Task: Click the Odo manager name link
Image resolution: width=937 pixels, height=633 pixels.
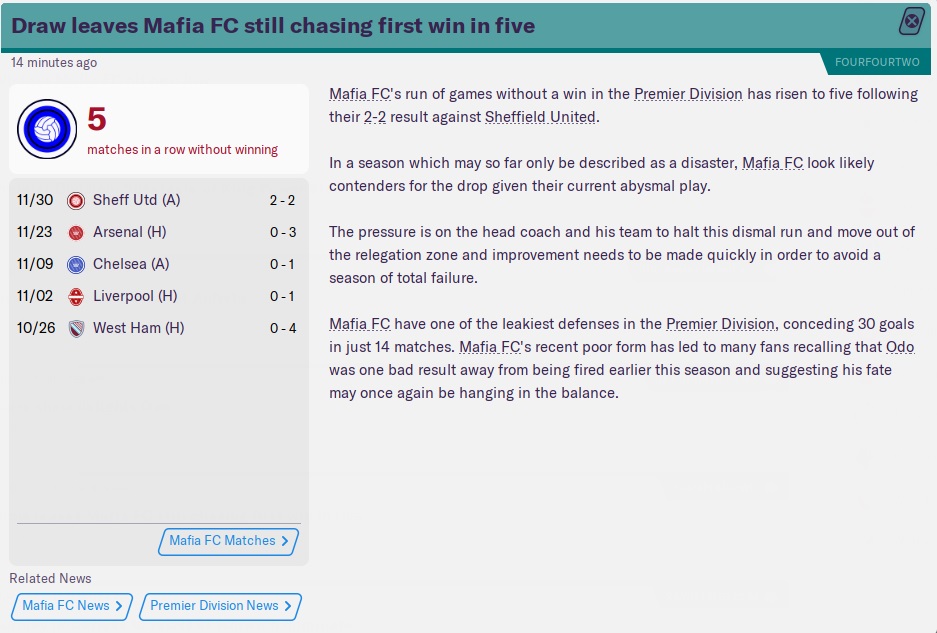Action: pyautogui.click(x=900, y=347)
